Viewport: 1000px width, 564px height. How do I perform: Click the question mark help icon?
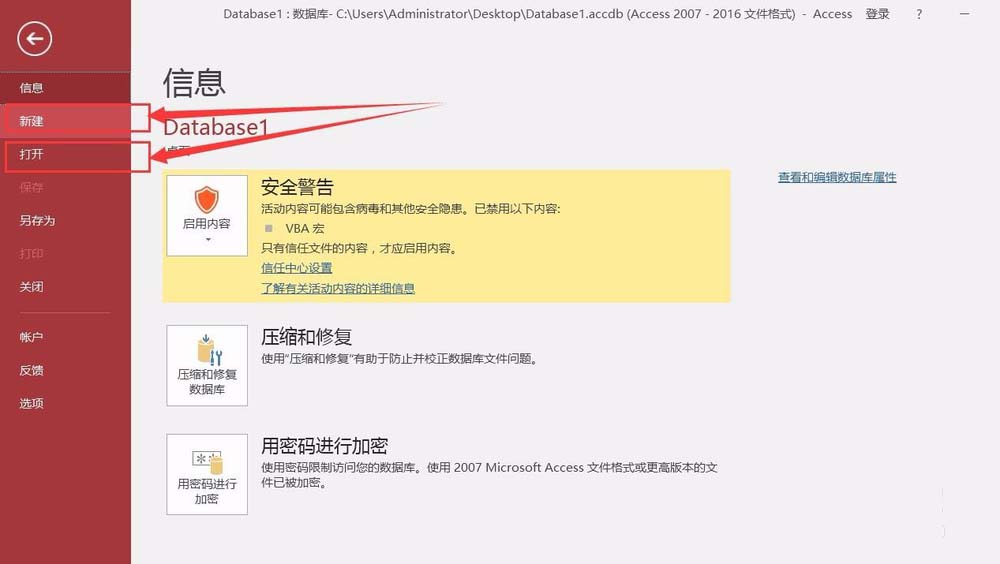(919, 14)
